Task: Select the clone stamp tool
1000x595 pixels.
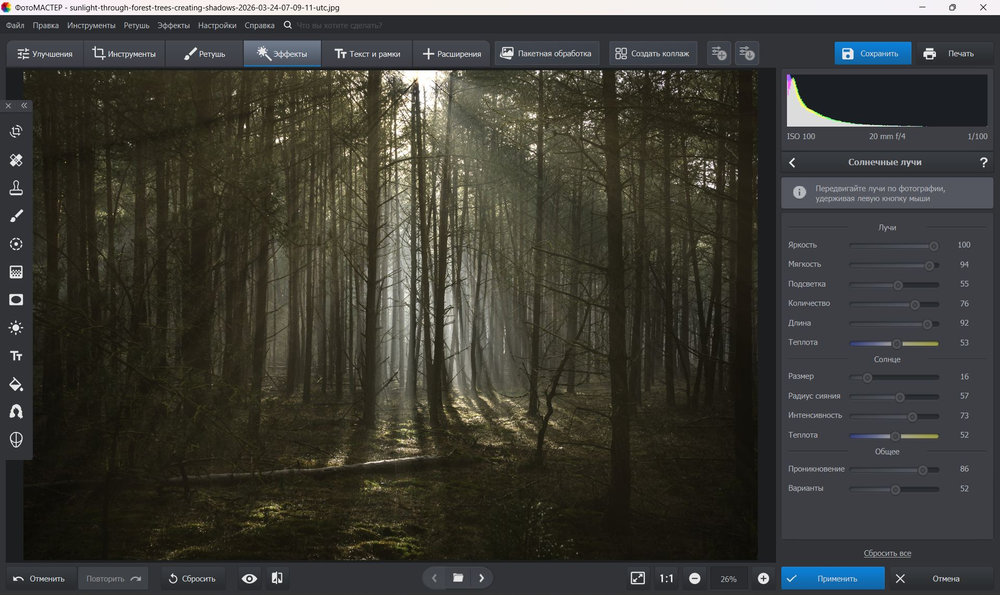Action: point(16,187)
